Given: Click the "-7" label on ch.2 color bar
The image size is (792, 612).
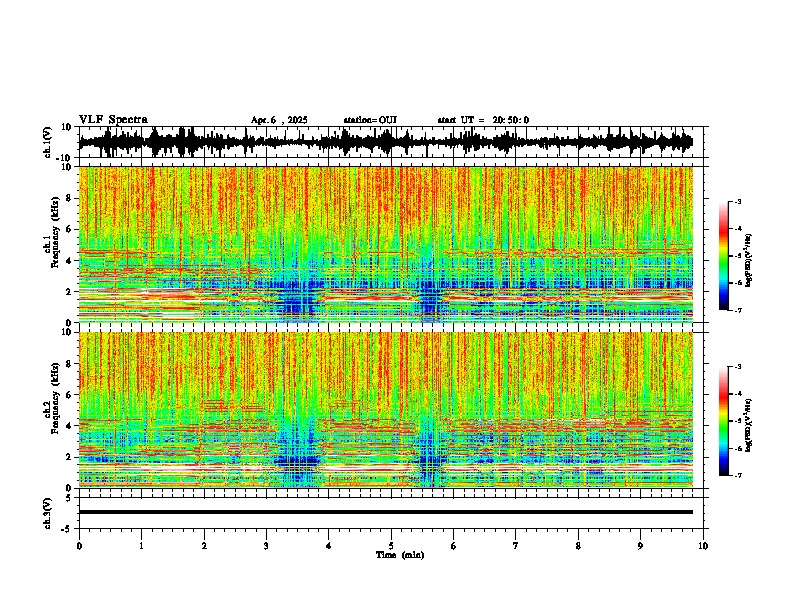Looking at the screenshot, I should point(737,475).
